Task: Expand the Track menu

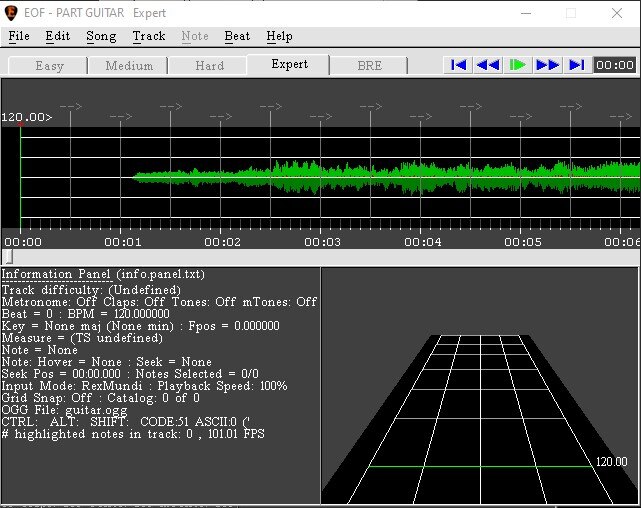Action: (149, 36)
